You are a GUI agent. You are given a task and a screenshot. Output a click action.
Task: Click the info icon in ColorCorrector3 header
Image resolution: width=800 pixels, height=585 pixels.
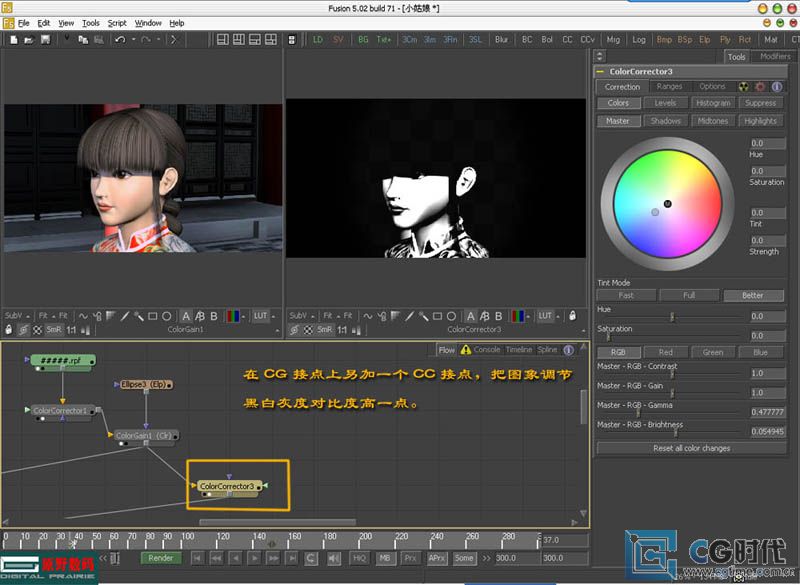tap(777, 87)
